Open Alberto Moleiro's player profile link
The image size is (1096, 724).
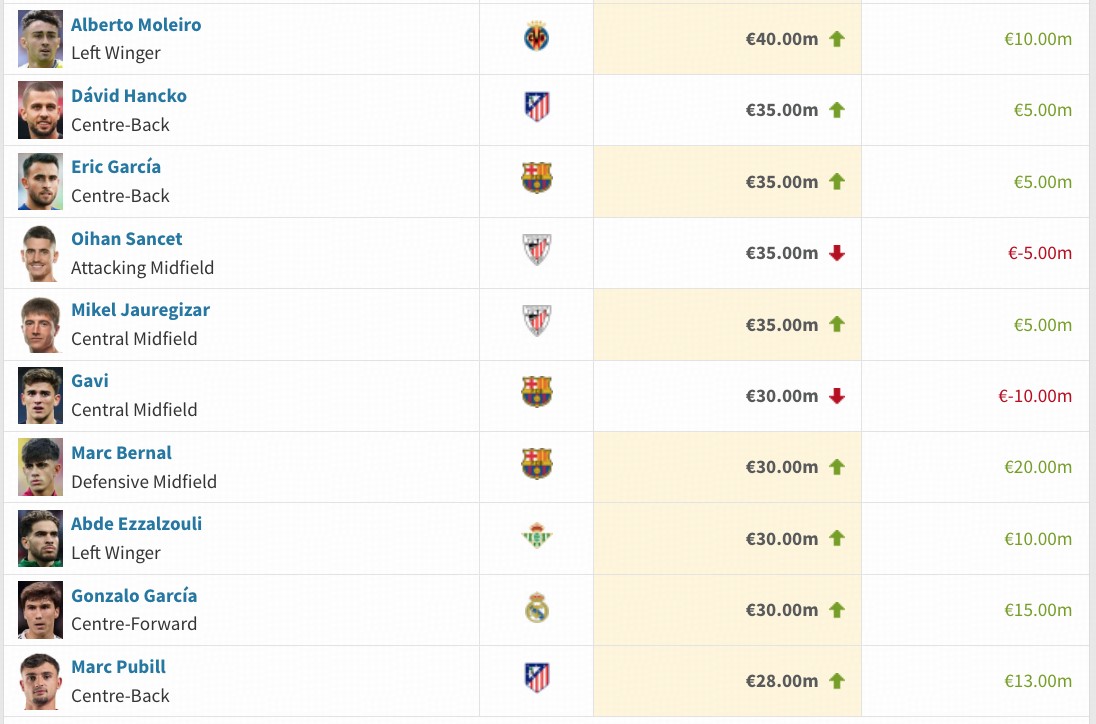pyautogui.click(x=136, y=25)
